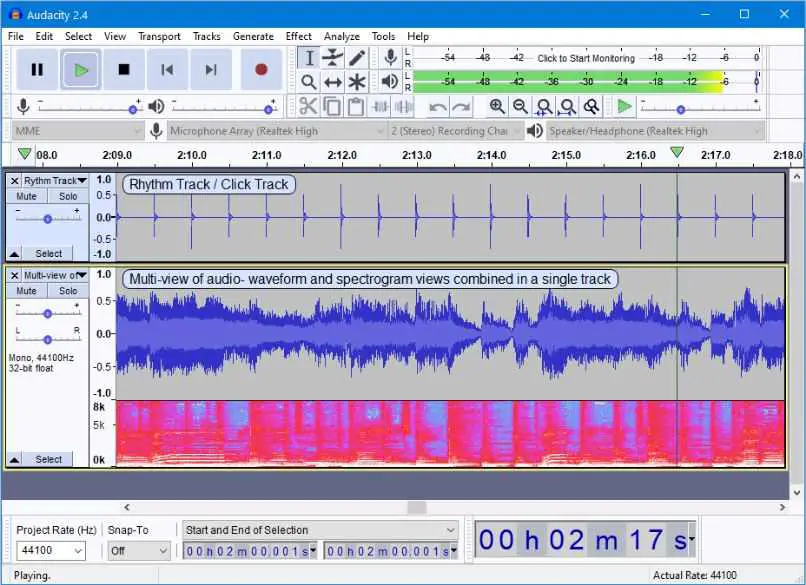This screenshot has width=806, height=585.
Task: Select the Envelope tool
Action: click(333, 58)
